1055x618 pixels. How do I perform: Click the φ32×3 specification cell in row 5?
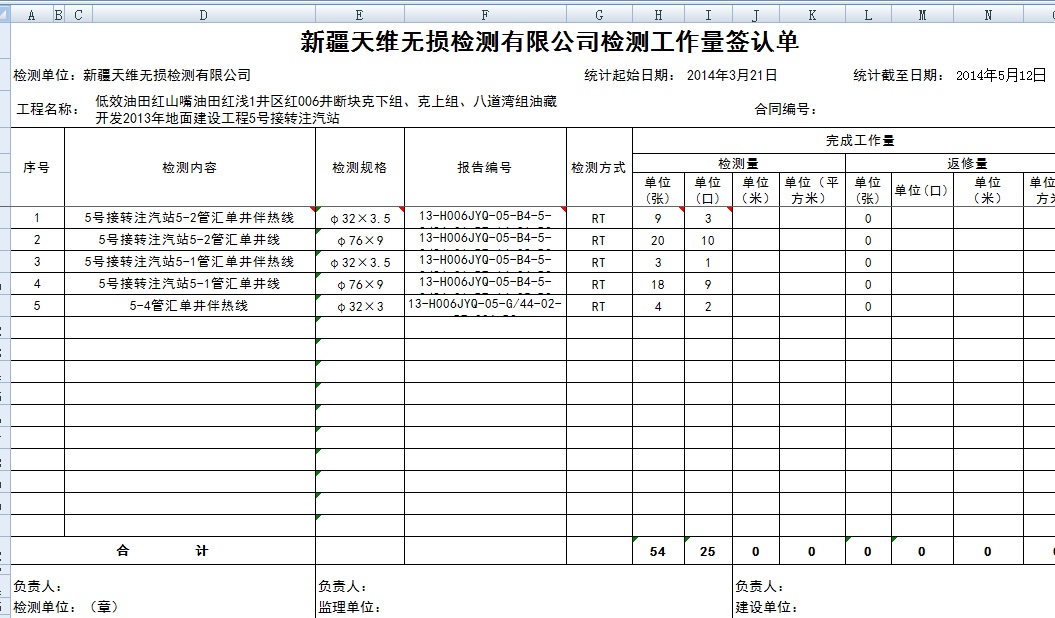pos(359,307)
